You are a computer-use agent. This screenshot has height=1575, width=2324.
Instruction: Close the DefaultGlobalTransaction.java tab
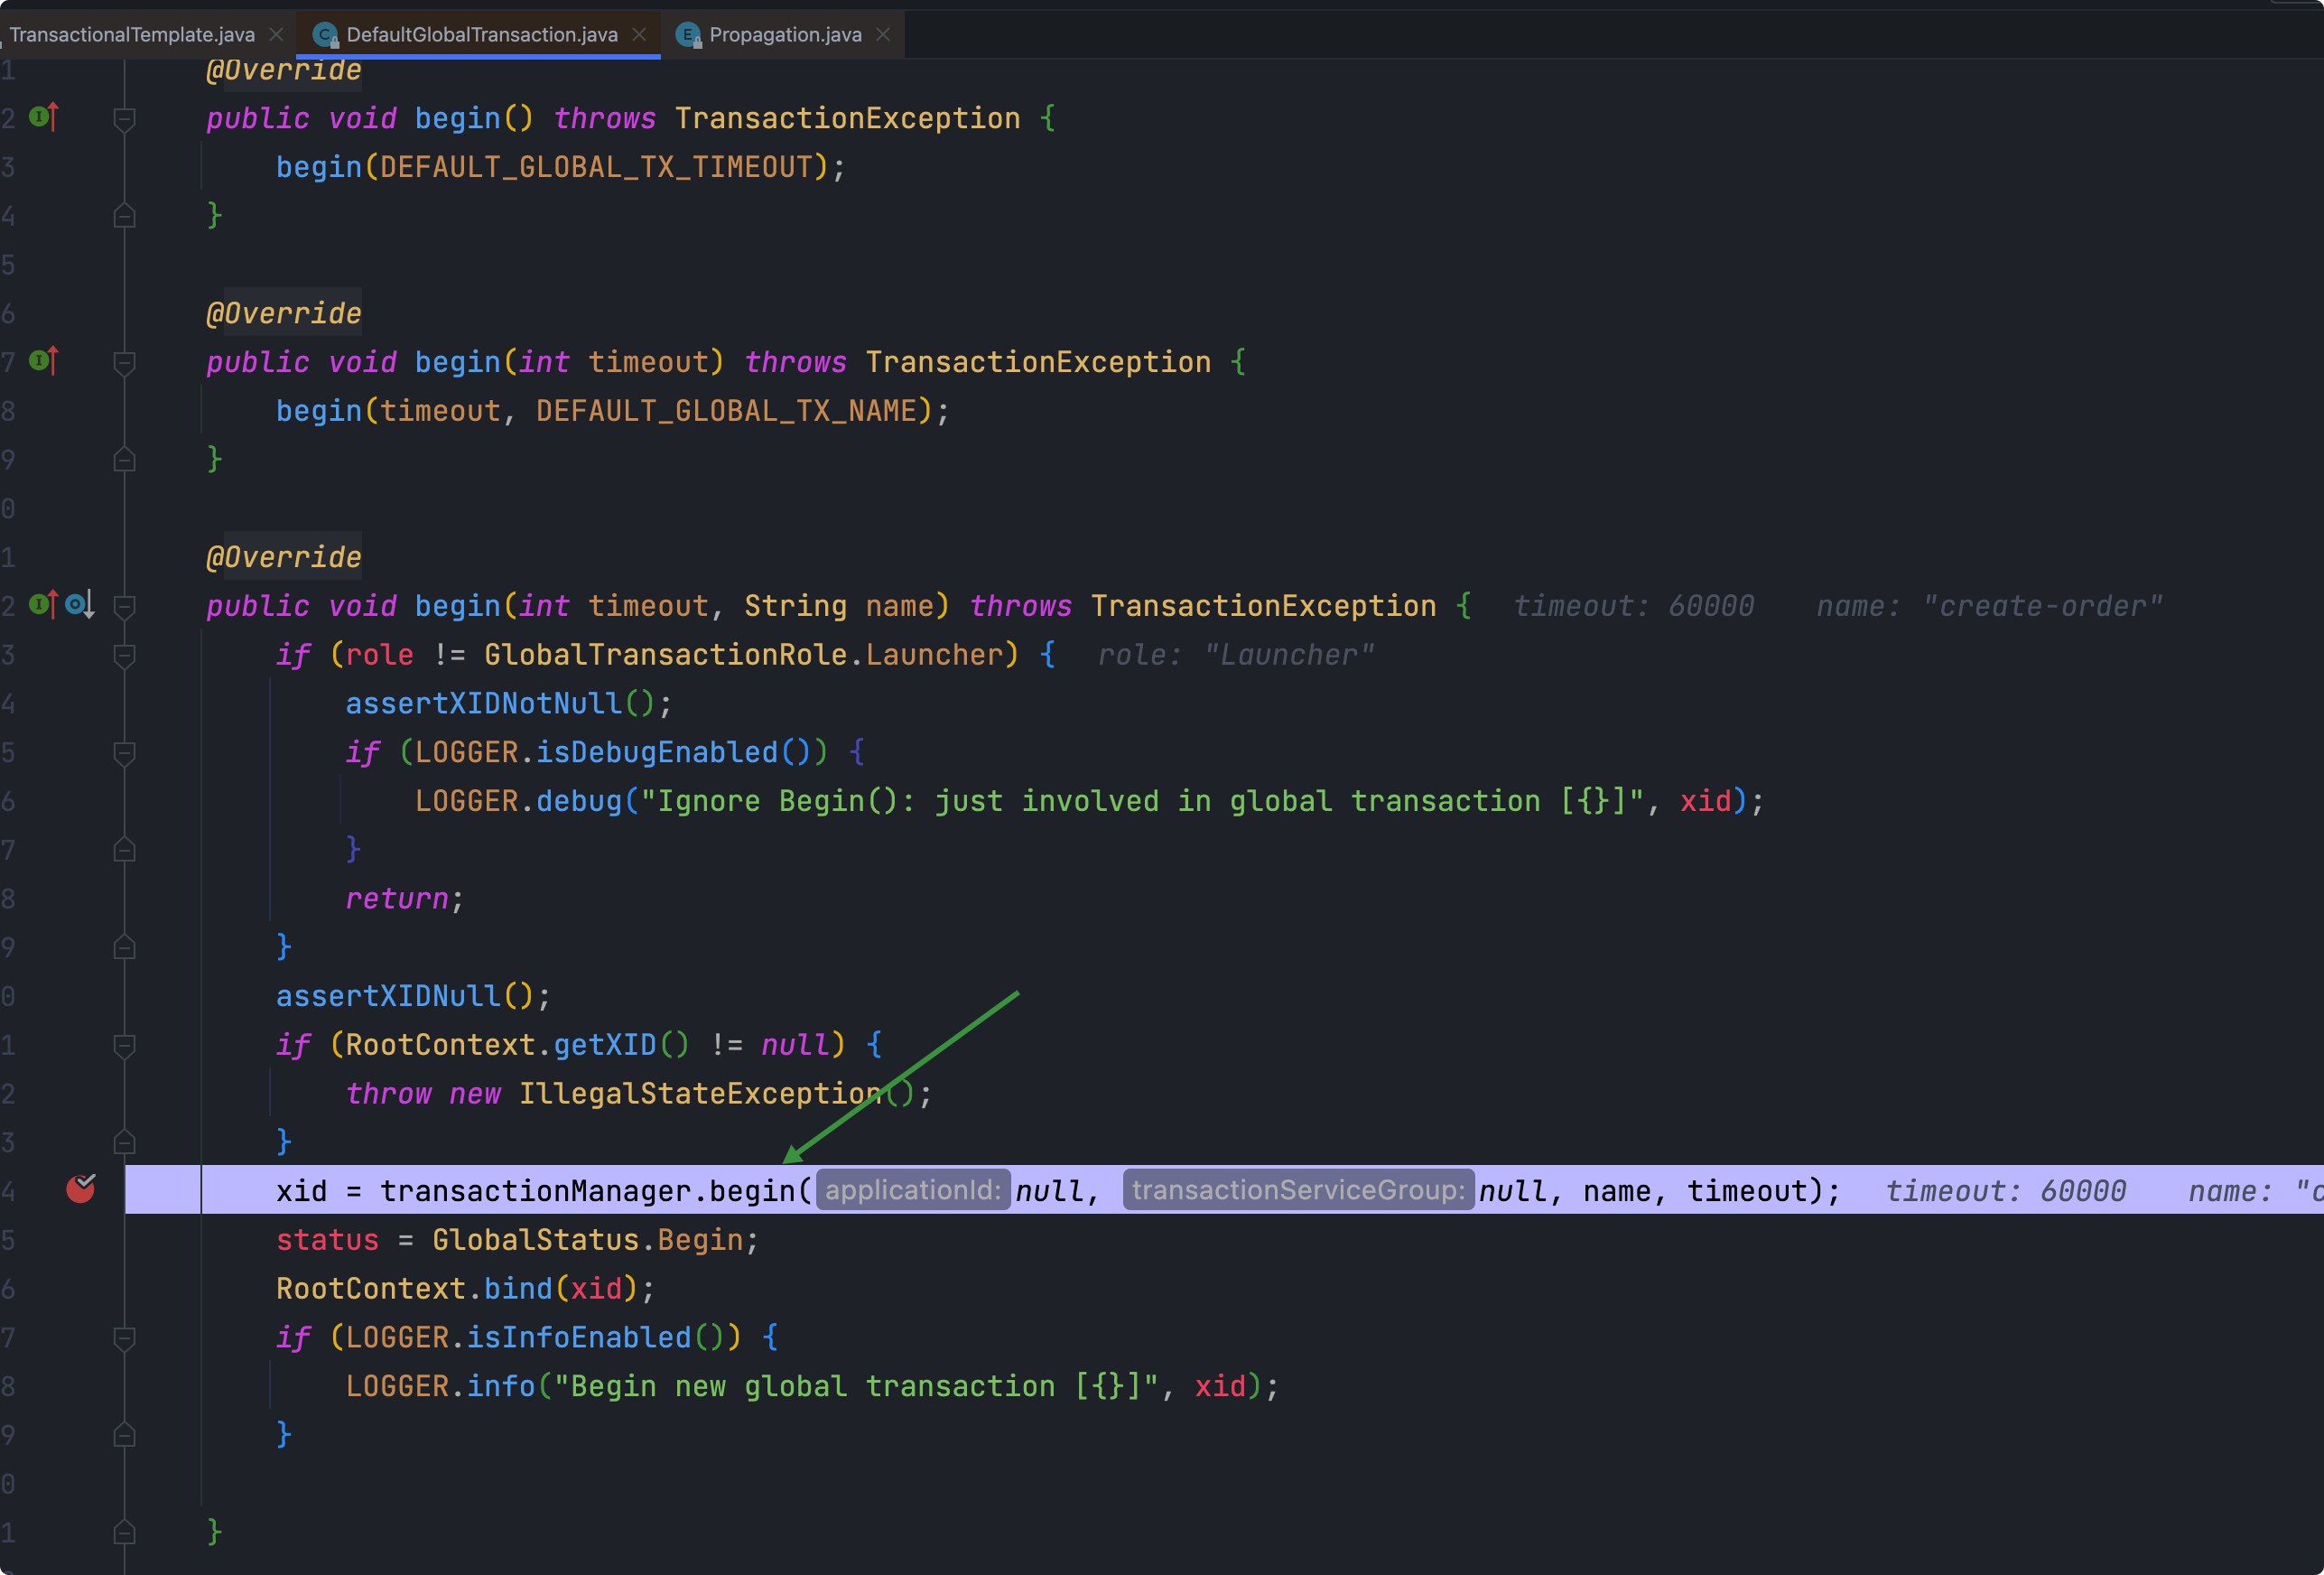click(x=639, y=35)
